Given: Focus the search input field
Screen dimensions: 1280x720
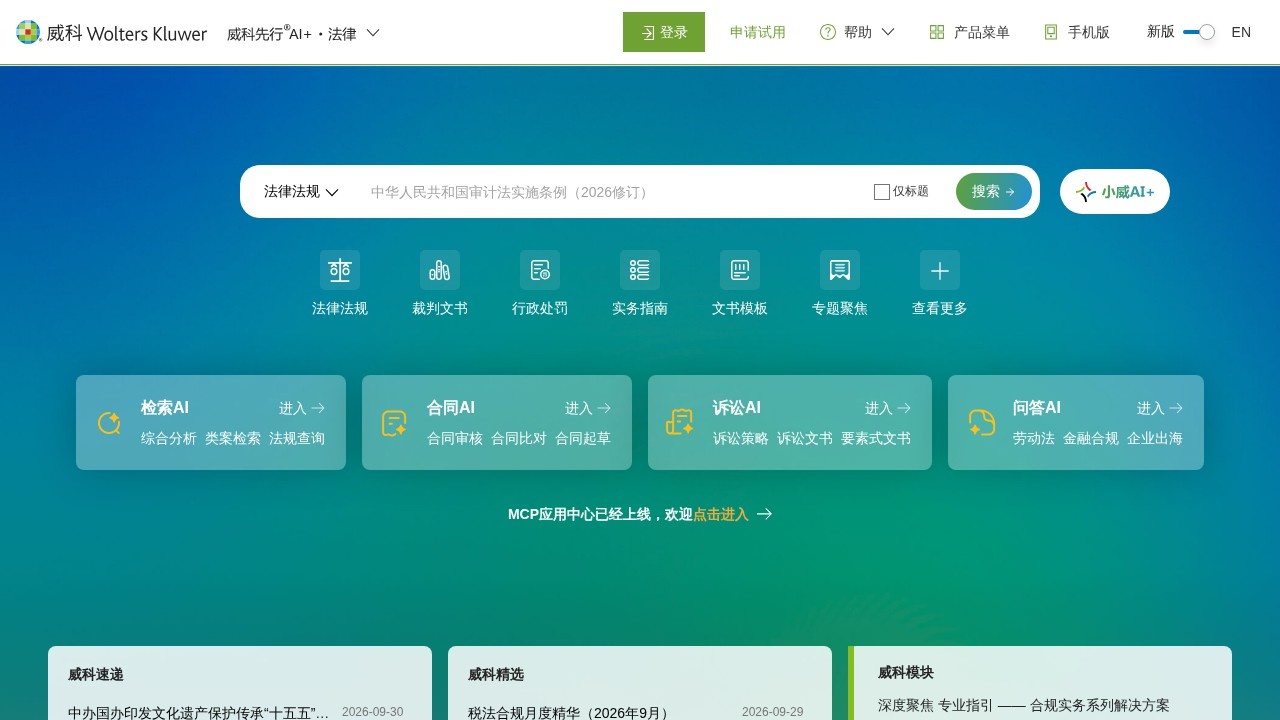Looking at the screenshot, I should (610, 192).
